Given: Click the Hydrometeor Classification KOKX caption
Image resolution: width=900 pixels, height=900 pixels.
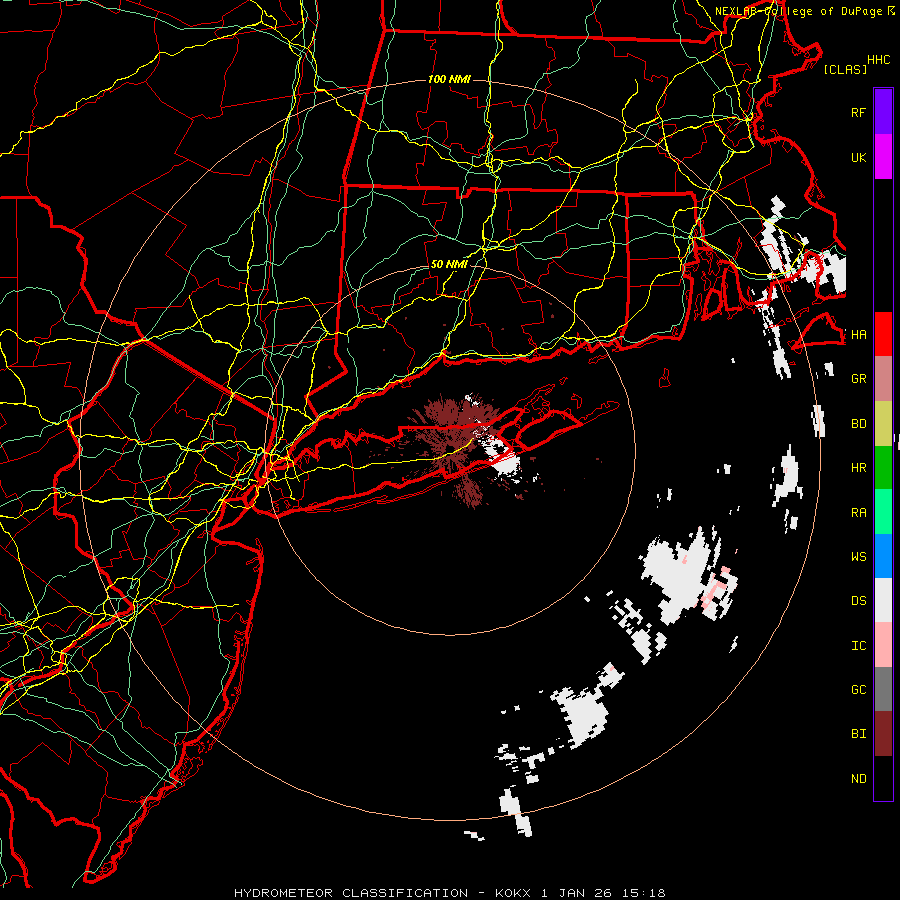Looking at the screenshot, I should pos(449,893).
